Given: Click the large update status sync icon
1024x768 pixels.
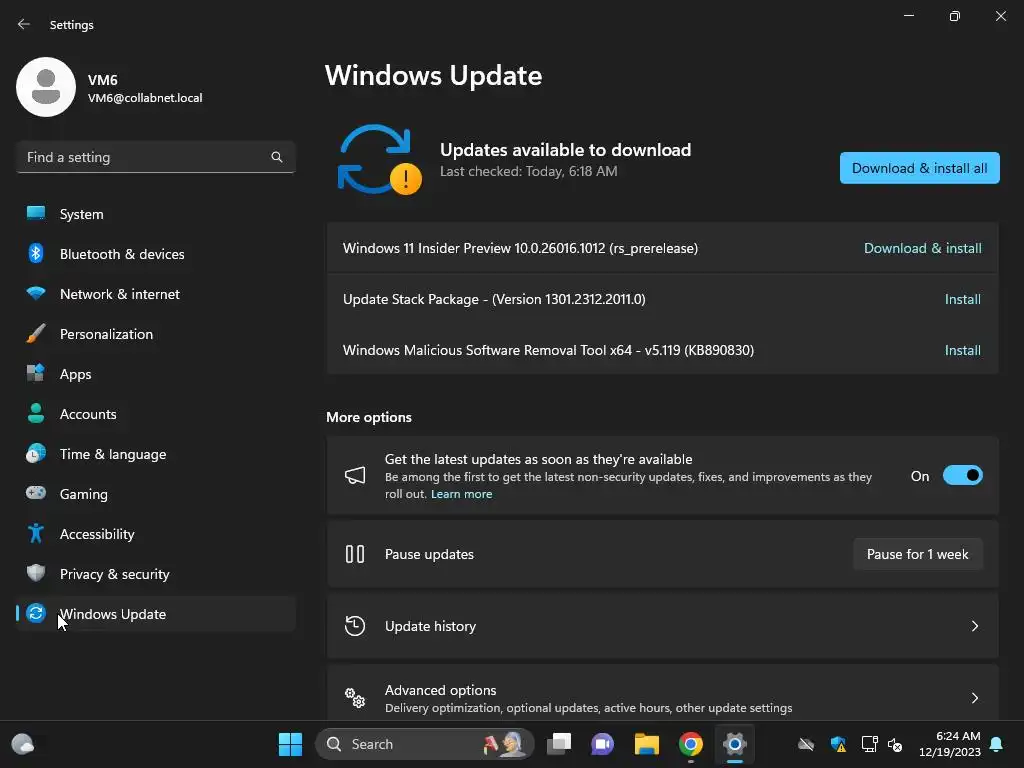Looking at the screenshot, I should pos(379,159).
